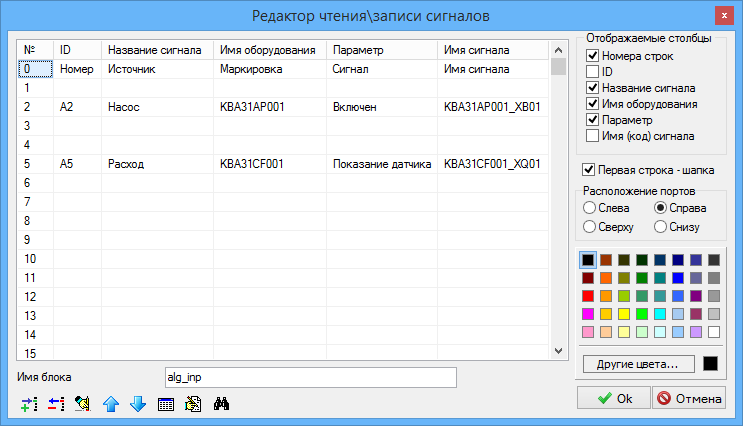Click the paintbrush icon in bottom toolbar
Viewport: 743px width, 426px height.
click(x=83, y=404)
